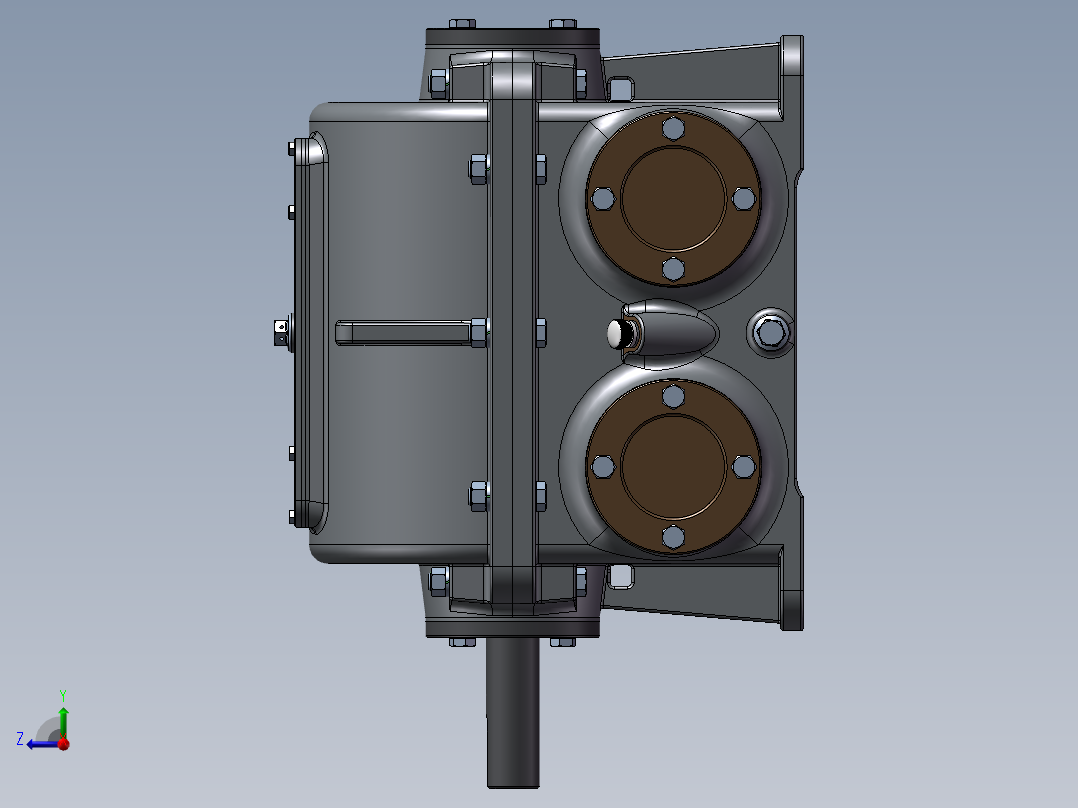
Task: Click the blue Z axis arrow on triad
Action: click(x=41, y=744)
